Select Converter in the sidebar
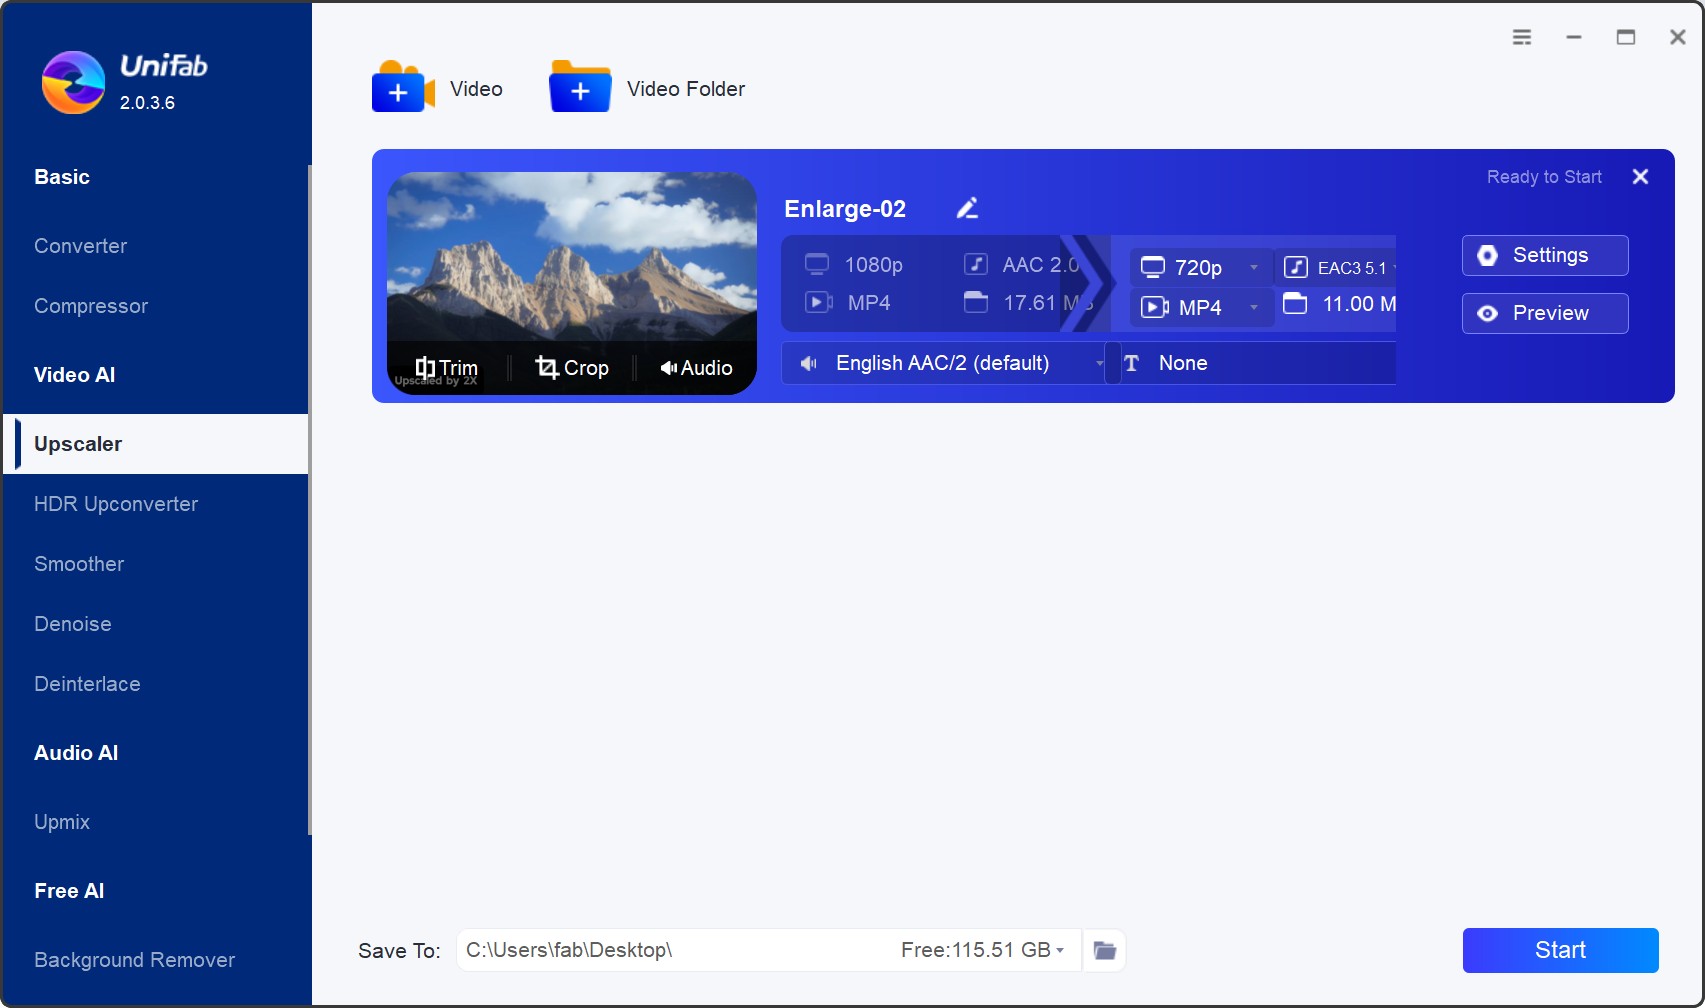Viewport: 1705px width, 1008px height. (x=156, y=246)
